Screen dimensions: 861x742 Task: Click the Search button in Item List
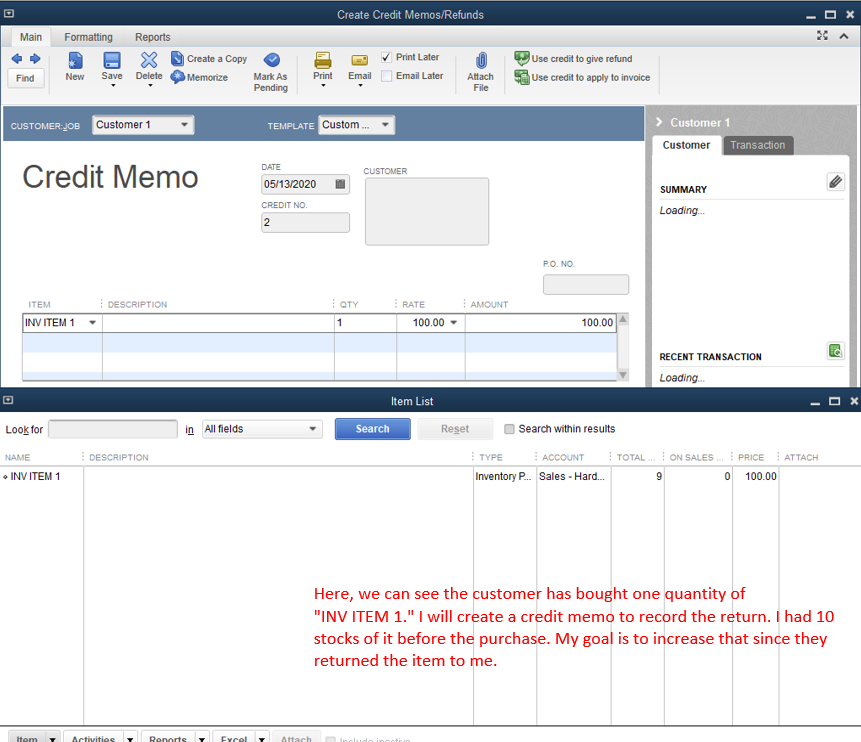click(372, 429)
